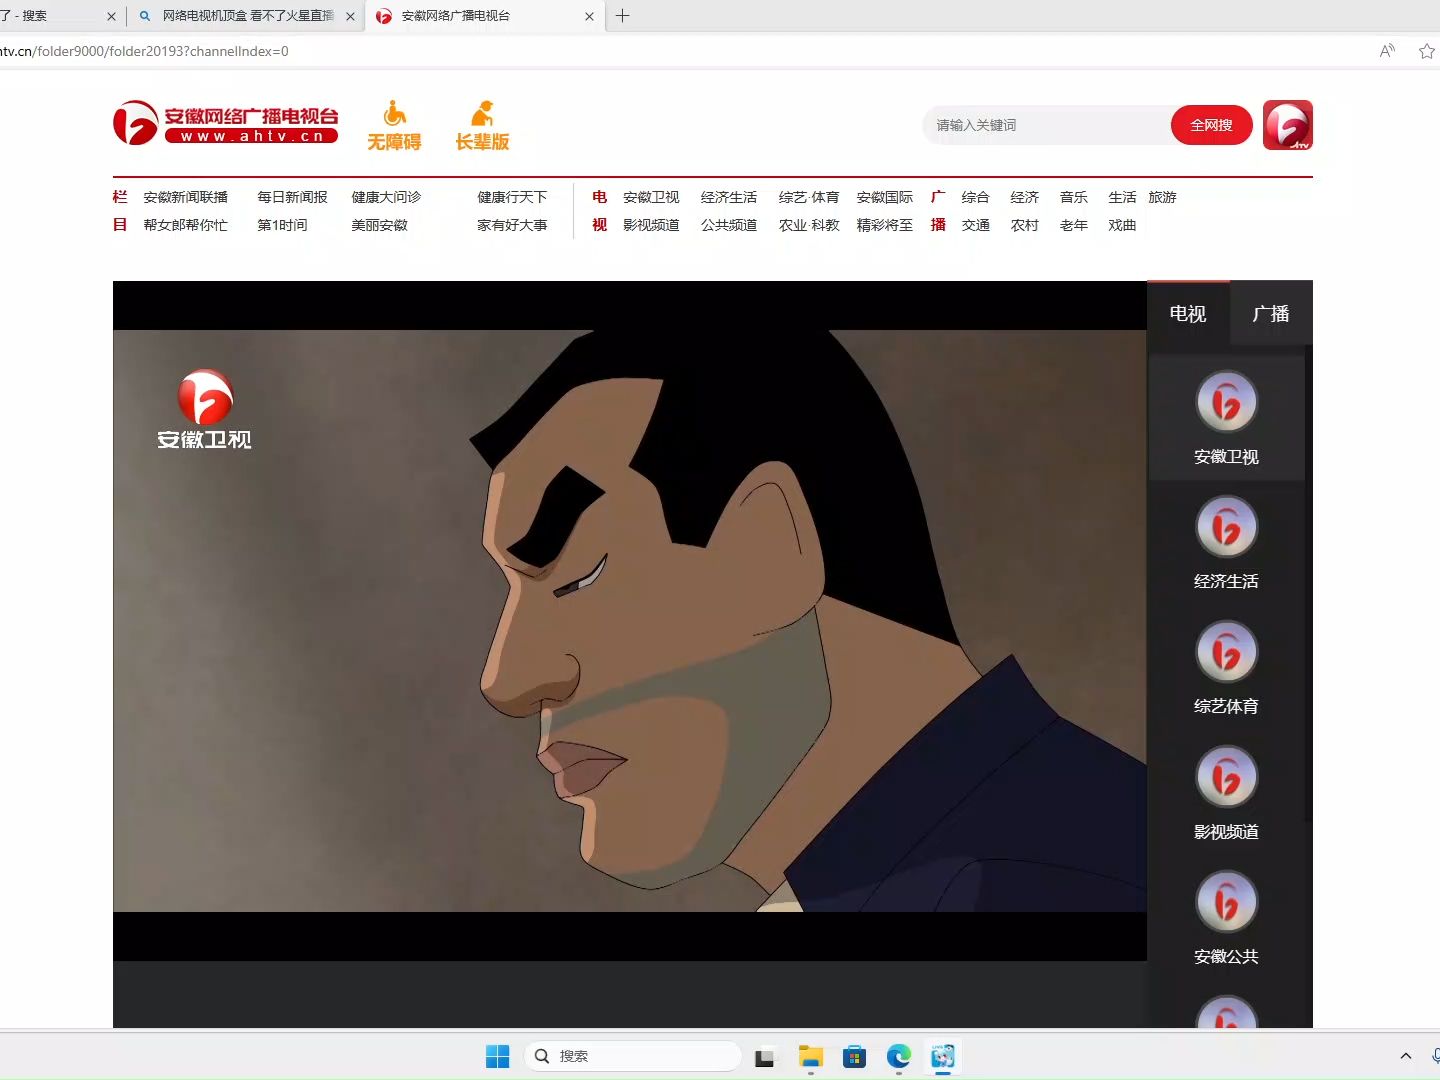The width and height of the screenshot is (1440, 1080).
Task: Open the 帮女郎帮你忙 program link
Action: (x=186, y=225)
